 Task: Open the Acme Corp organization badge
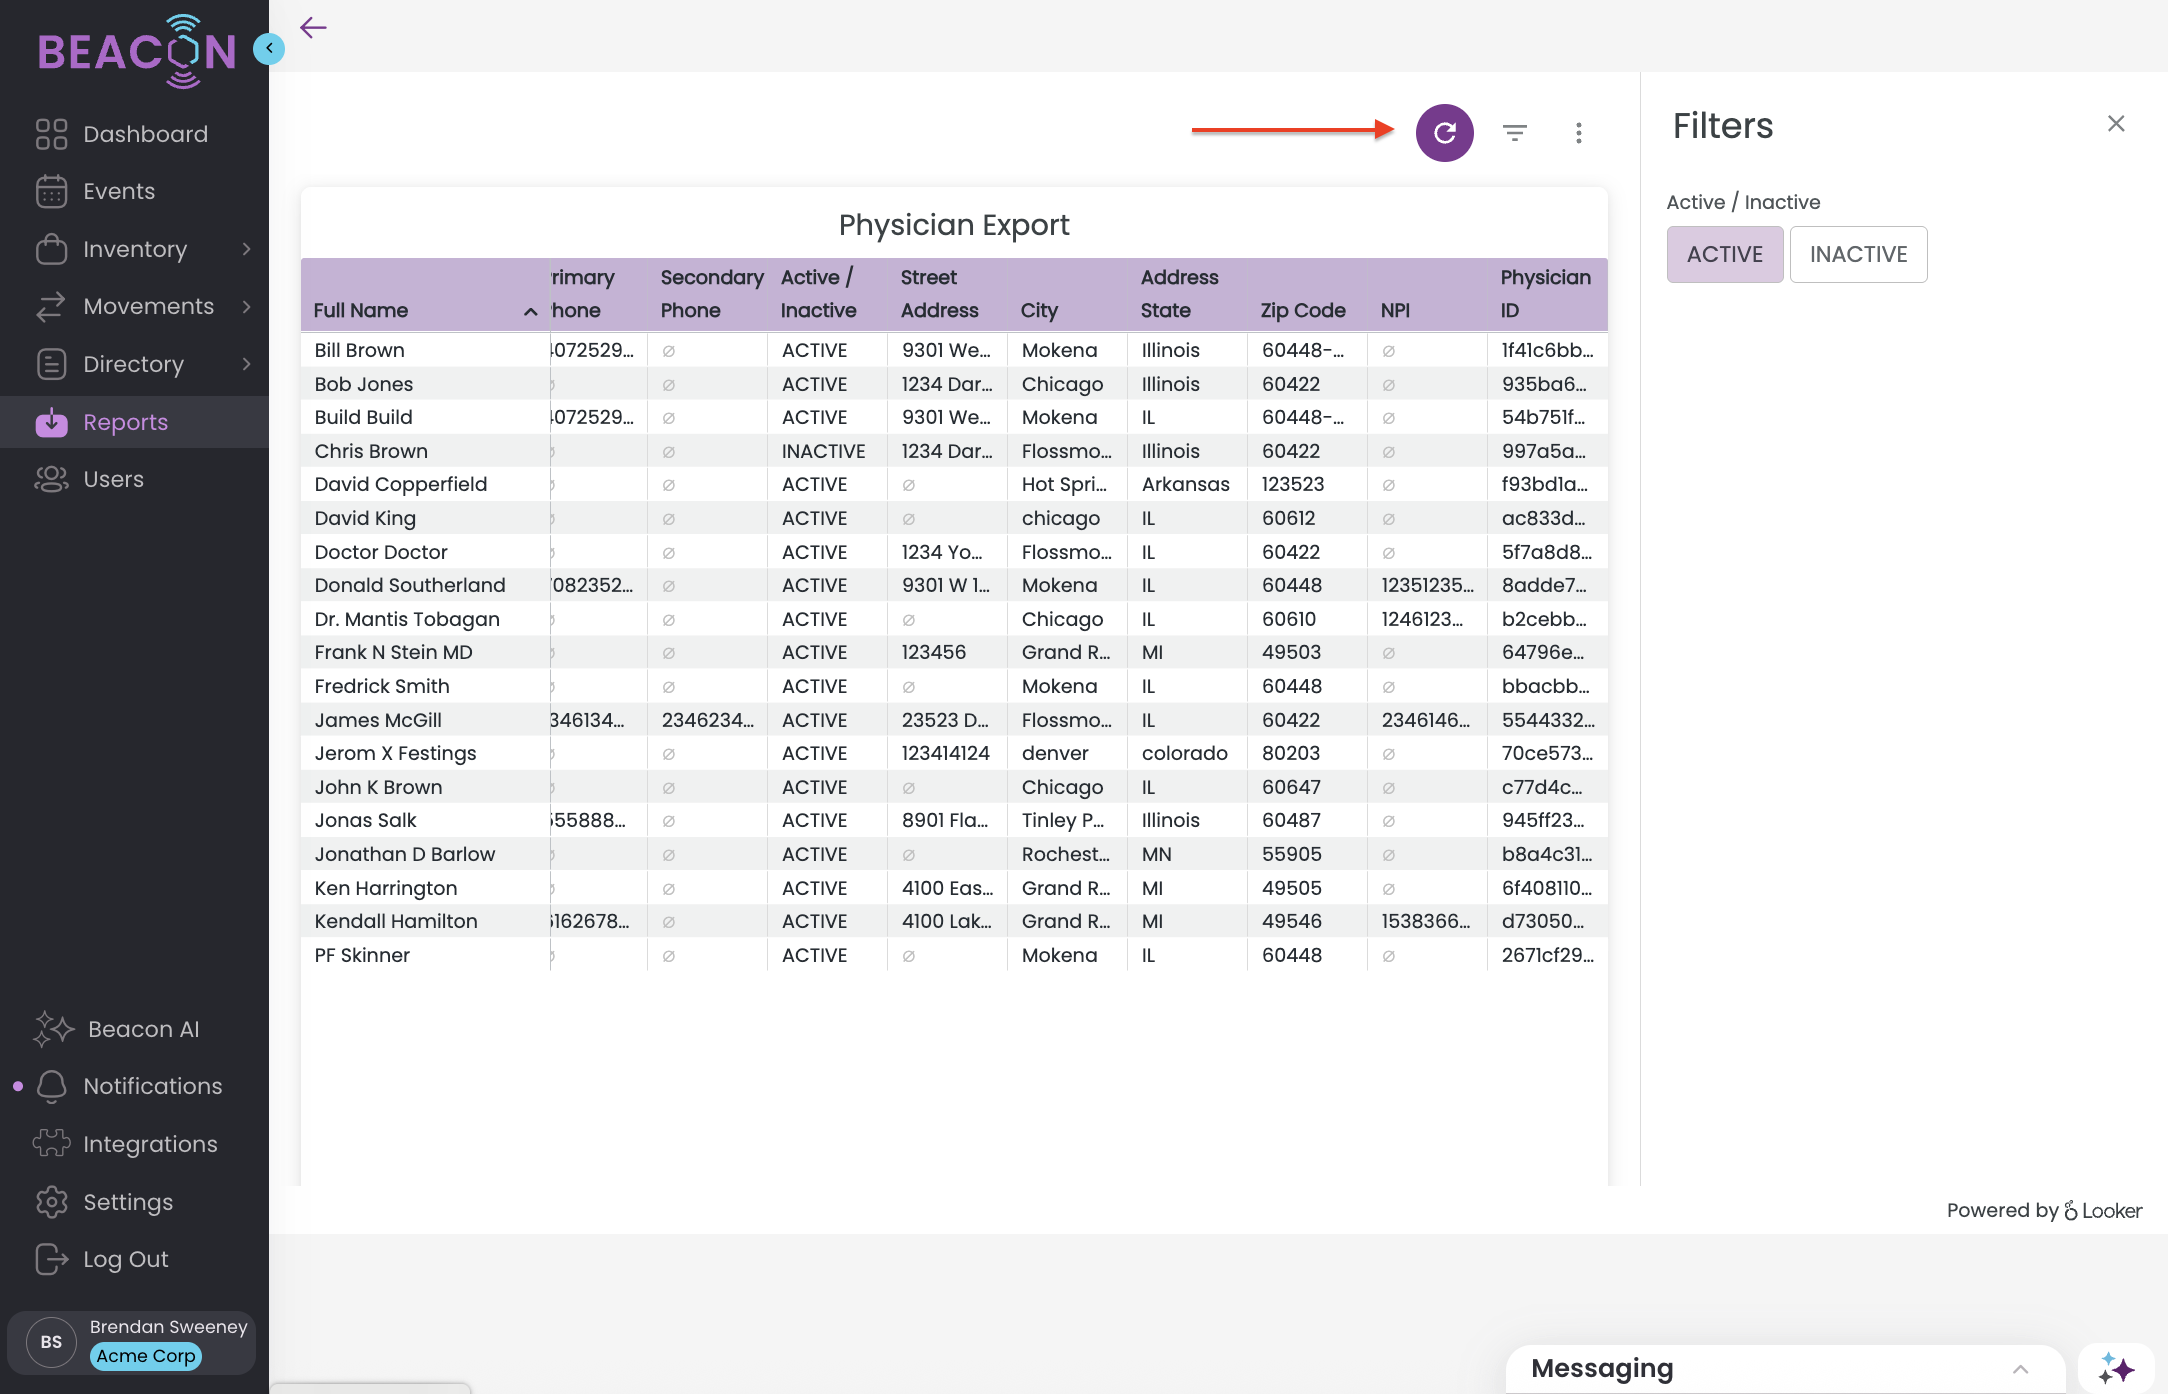[x=146, y=1356]
